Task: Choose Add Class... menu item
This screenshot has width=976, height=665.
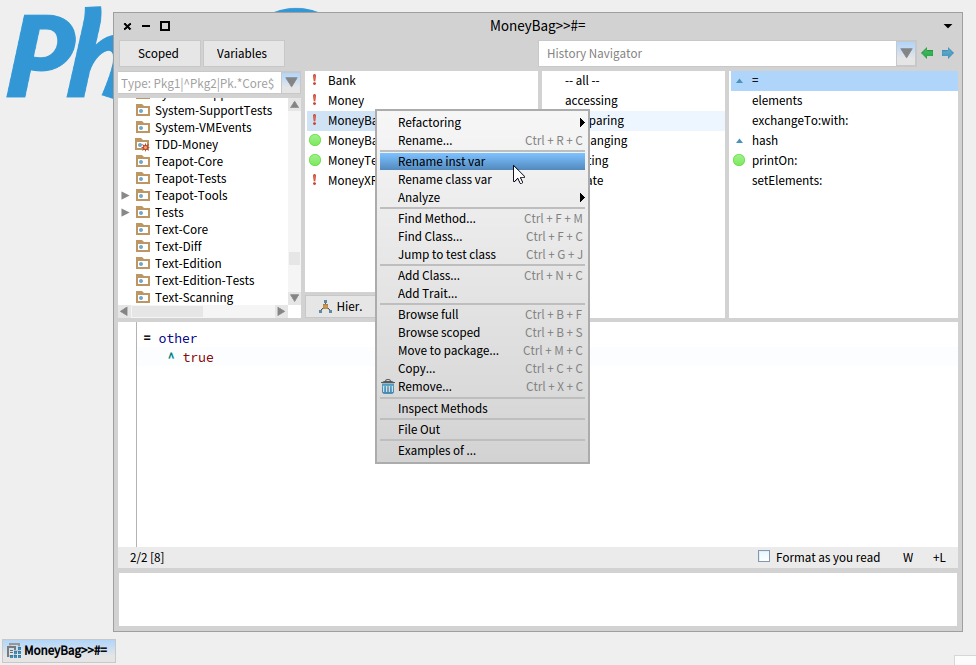Action: (482, 275)
